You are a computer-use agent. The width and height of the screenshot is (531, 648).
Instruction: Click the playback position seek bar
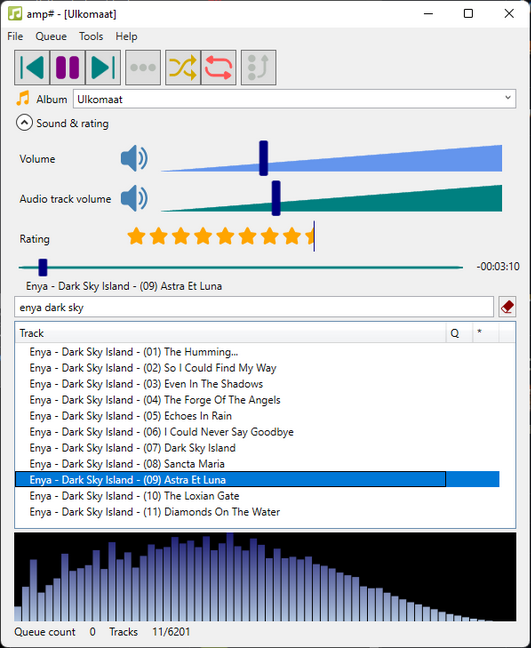coord(240,267)
